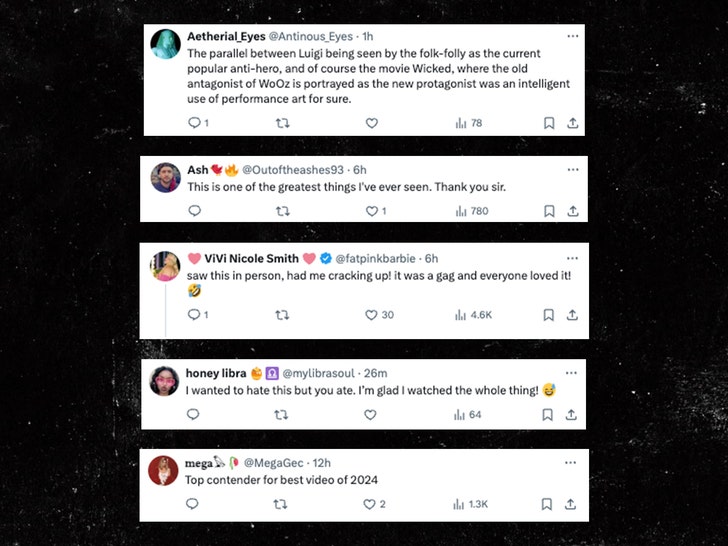The height and width of the screenshot is (546, 728).
Task: Retweet the Aetherial_Eyes post
Action: tap(283, 123)
